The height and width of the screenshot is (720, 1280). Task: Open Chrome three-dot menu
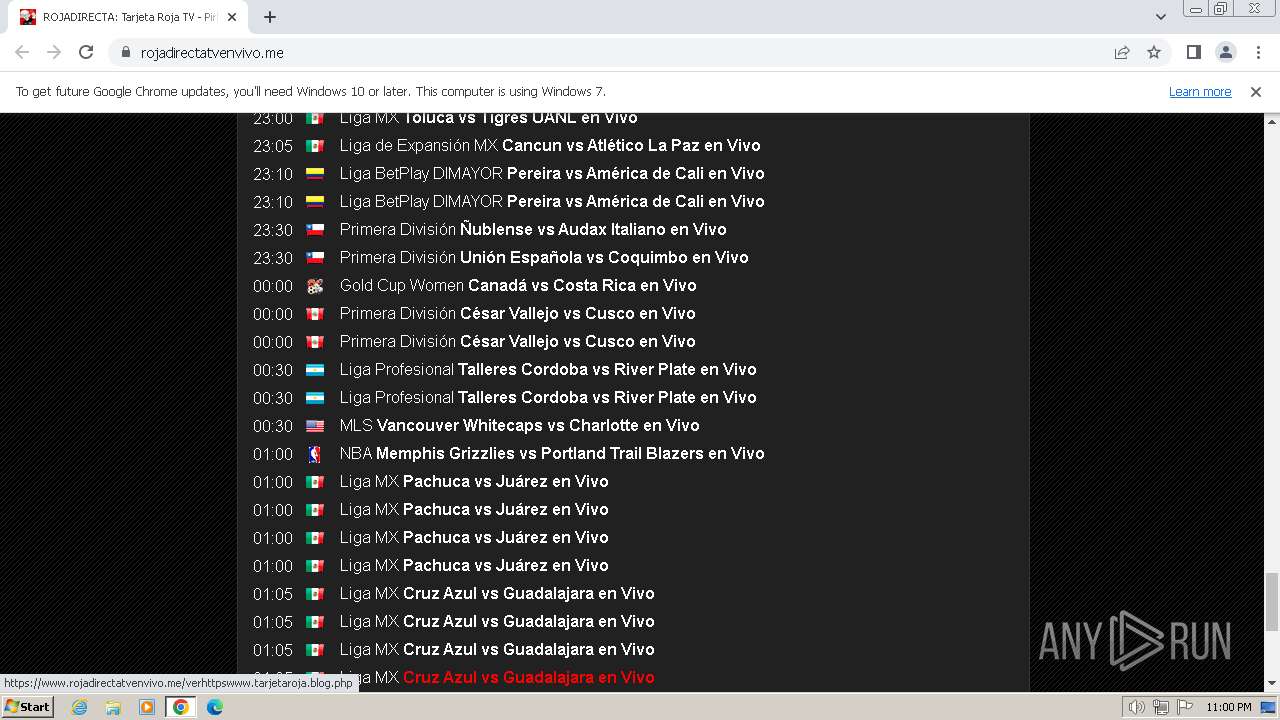click(1257, 52)
